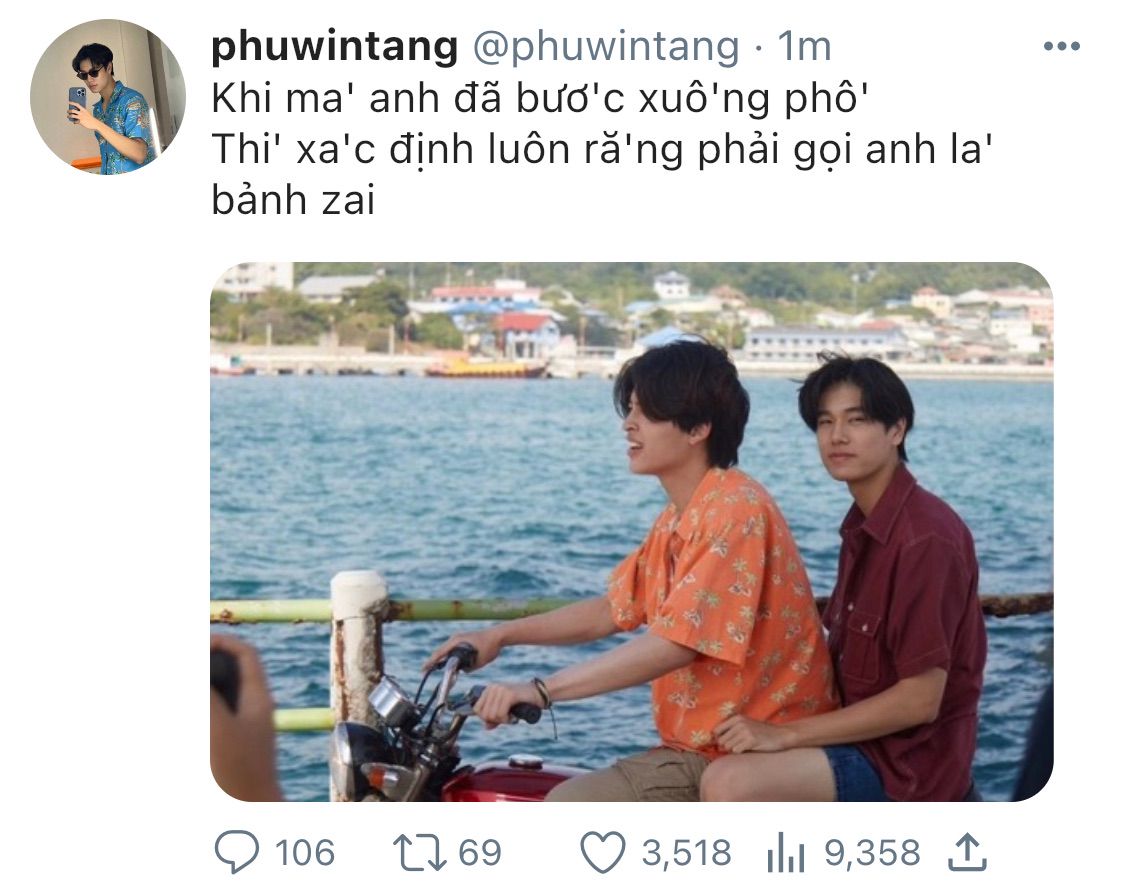
Task: Open view analytics bar chart icon
Action: tap(786, 853)
